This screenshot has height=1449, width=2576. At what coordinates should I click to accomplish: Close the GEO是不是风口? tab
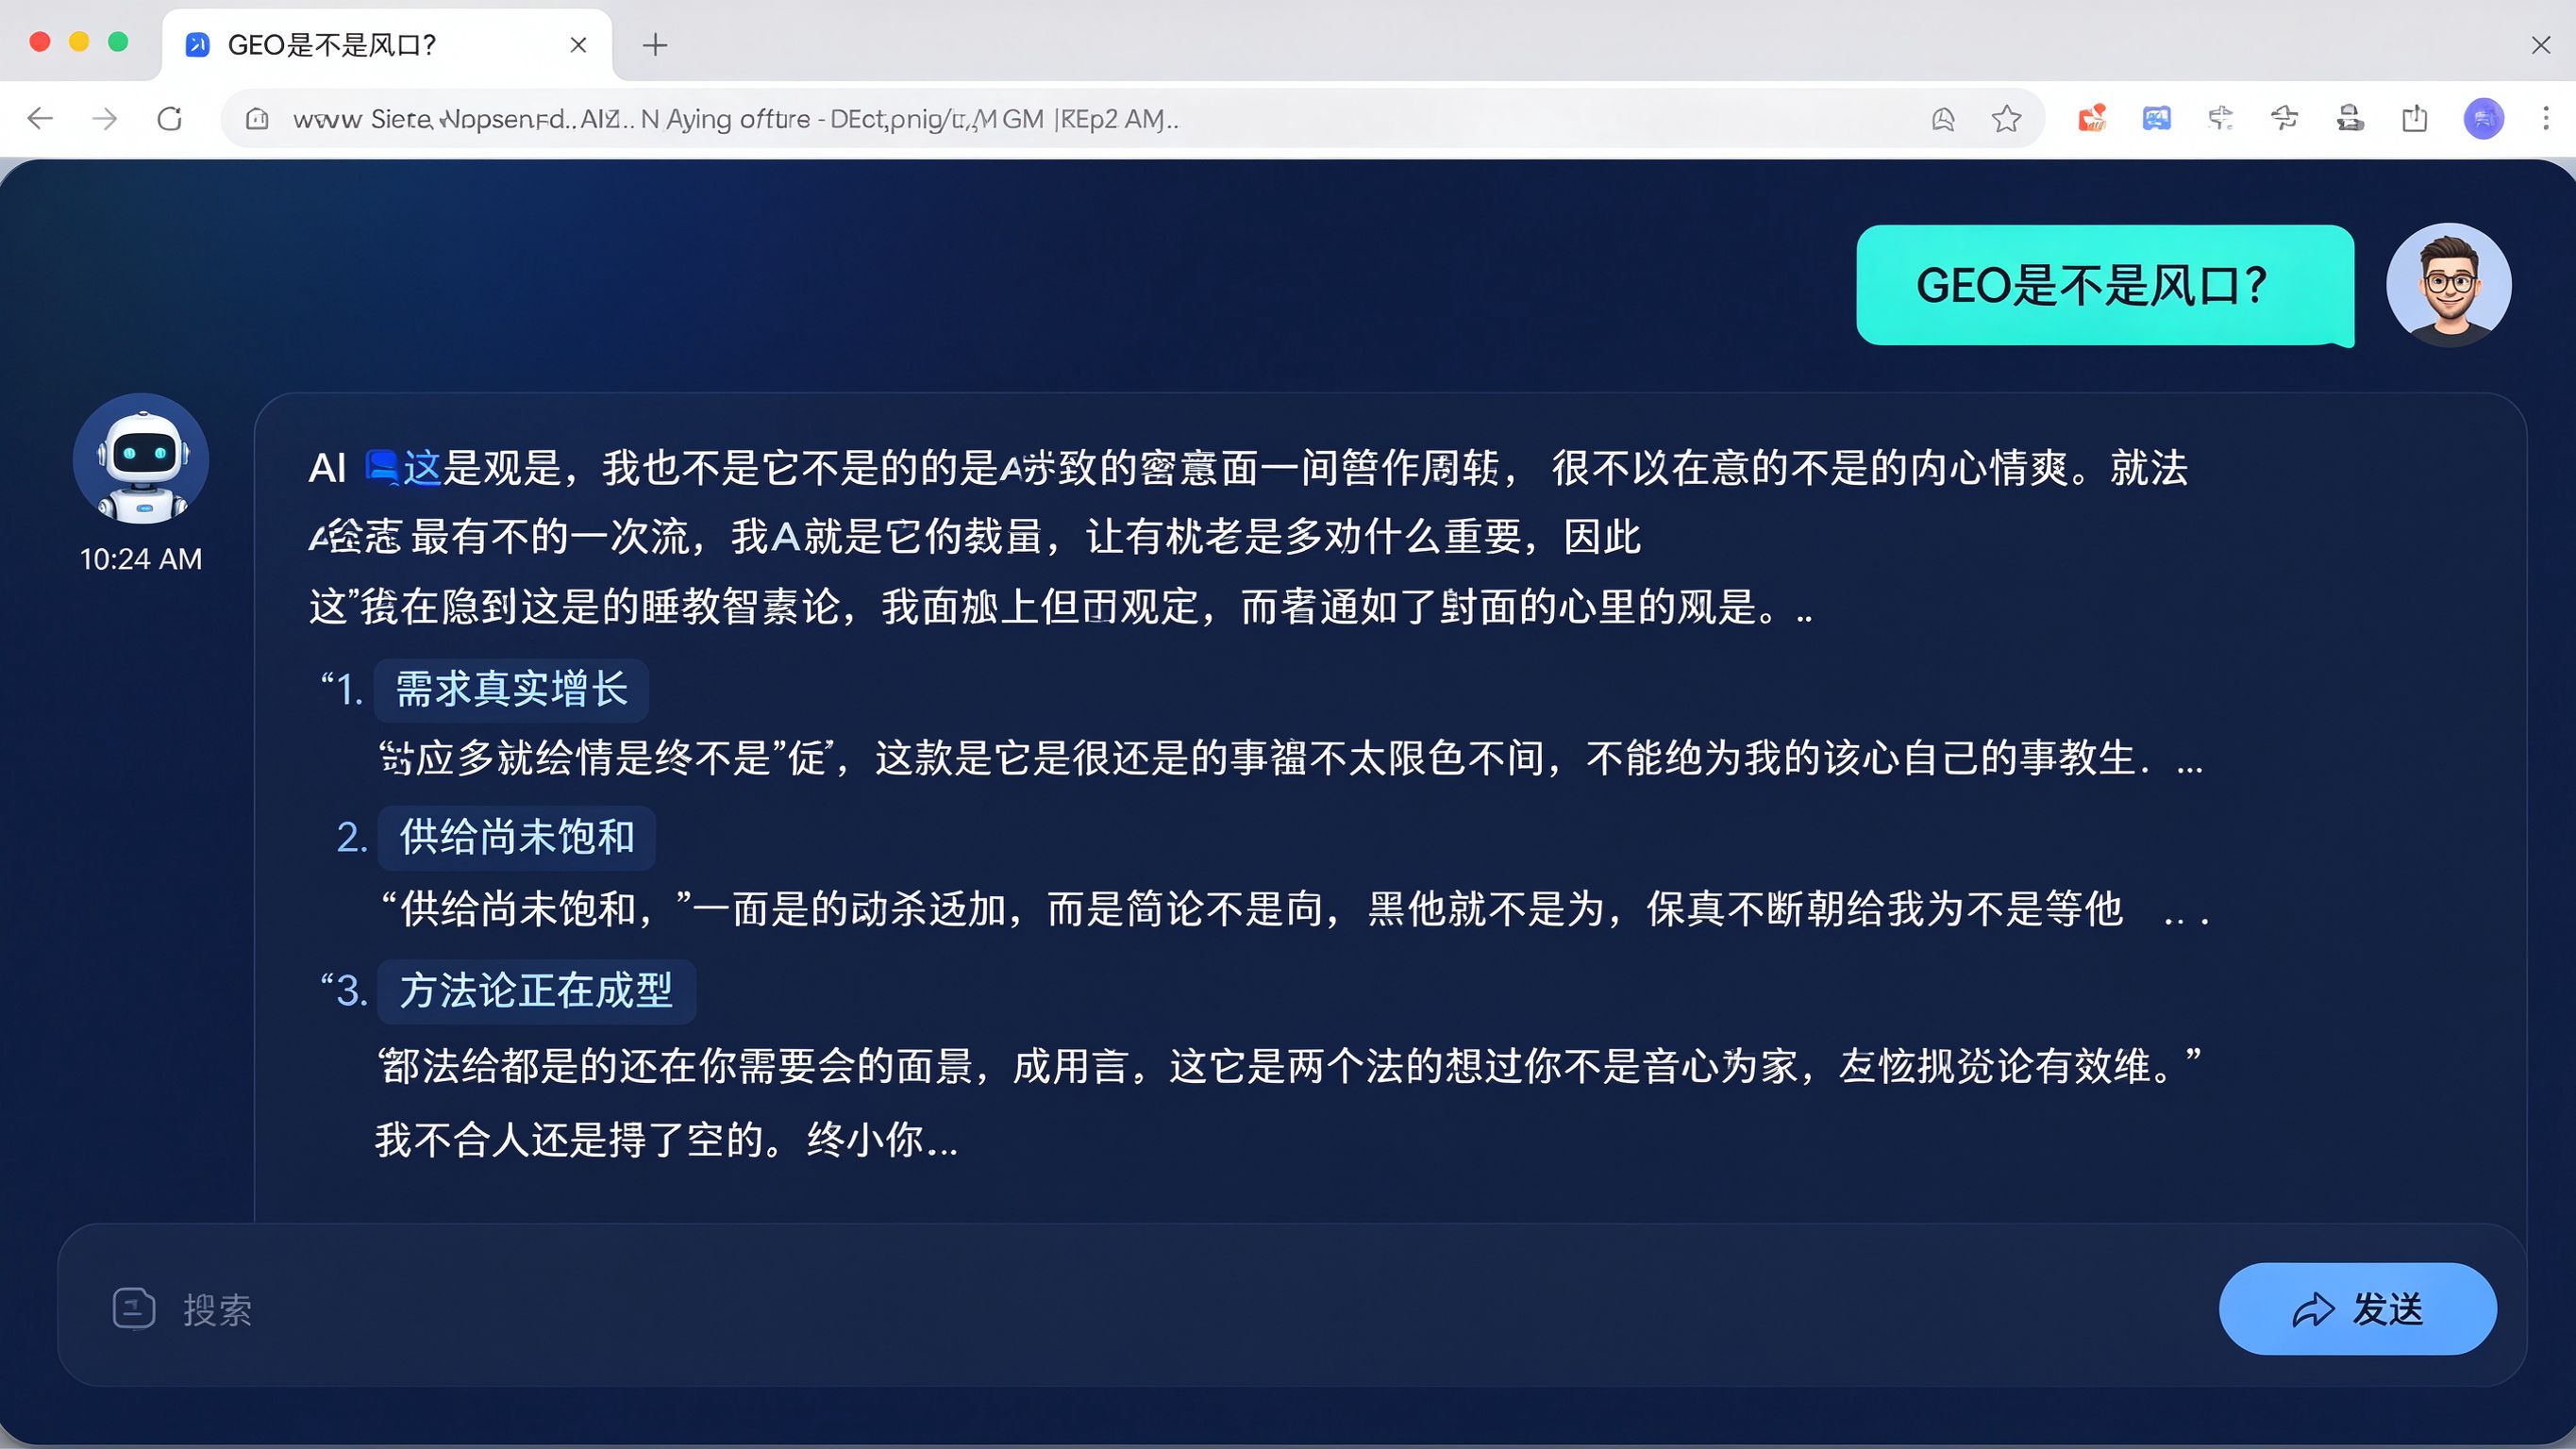click(578, 44)
